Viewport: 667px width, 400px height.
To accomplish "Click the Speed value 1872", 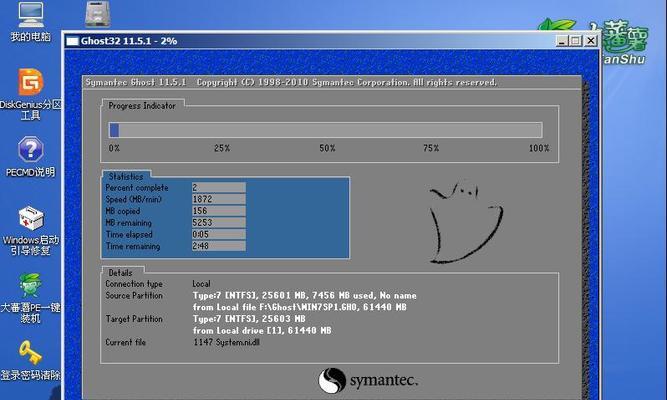I will pos(219,199).
